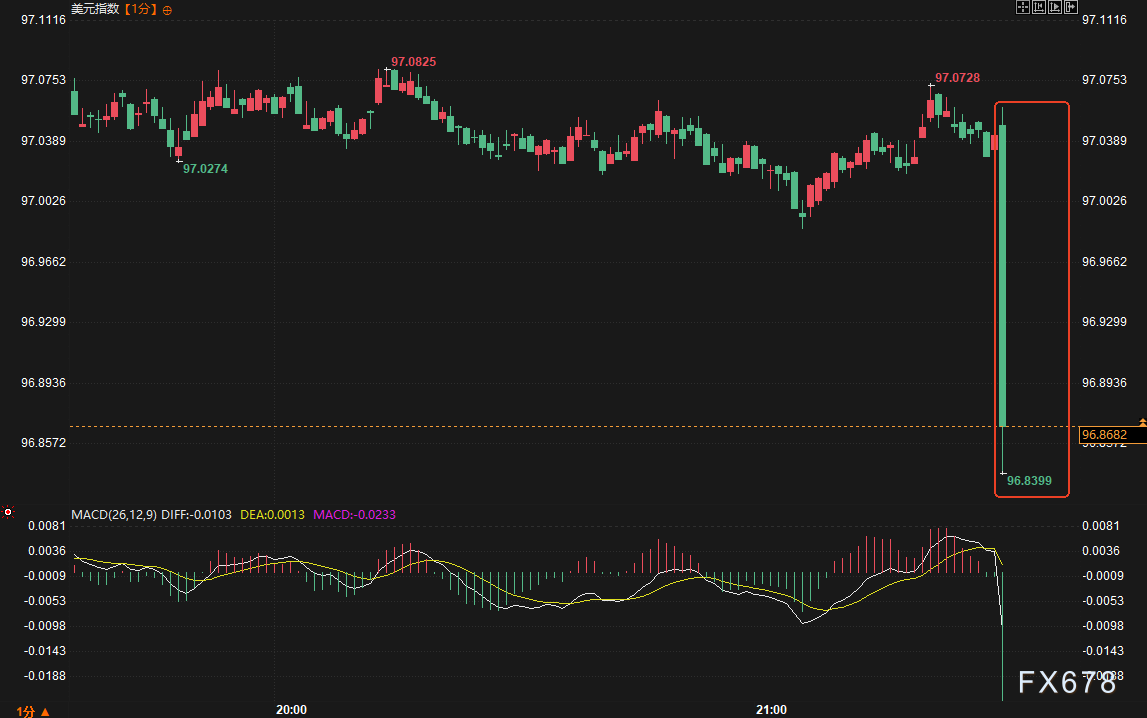Click the orange up arrow on right price axis
1147x718 pixels.
tap(1140, 422)
